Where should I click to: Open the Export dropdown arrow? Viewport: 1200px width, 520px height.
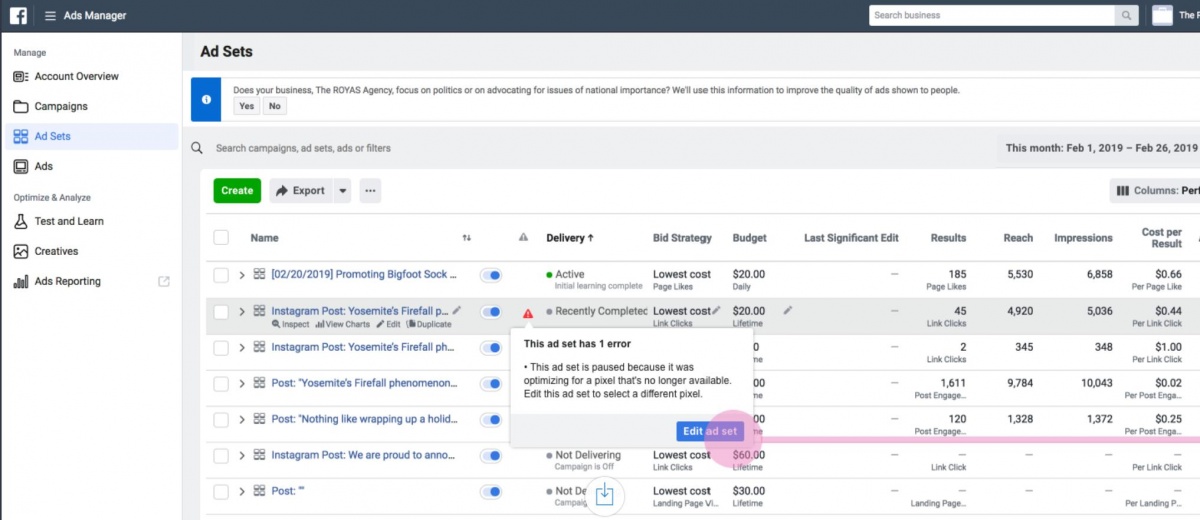(342, 191)
